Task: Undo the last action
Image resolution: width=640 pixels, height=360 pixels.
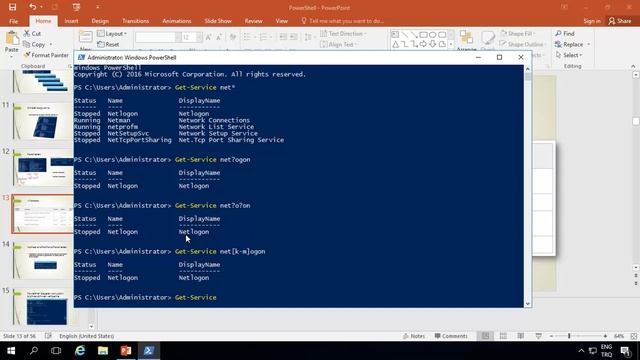Action: tap(32, 7)
